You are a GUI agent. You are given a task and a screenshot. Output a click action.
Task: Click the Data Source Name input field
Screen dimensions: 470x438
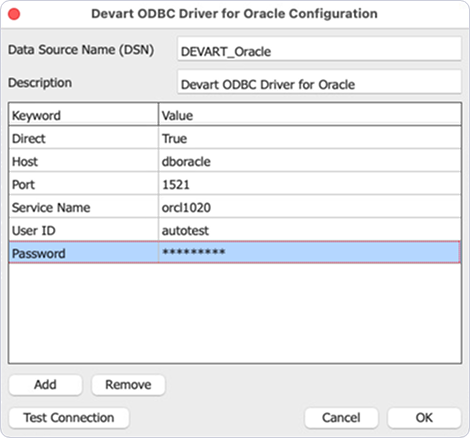point(319,49)
